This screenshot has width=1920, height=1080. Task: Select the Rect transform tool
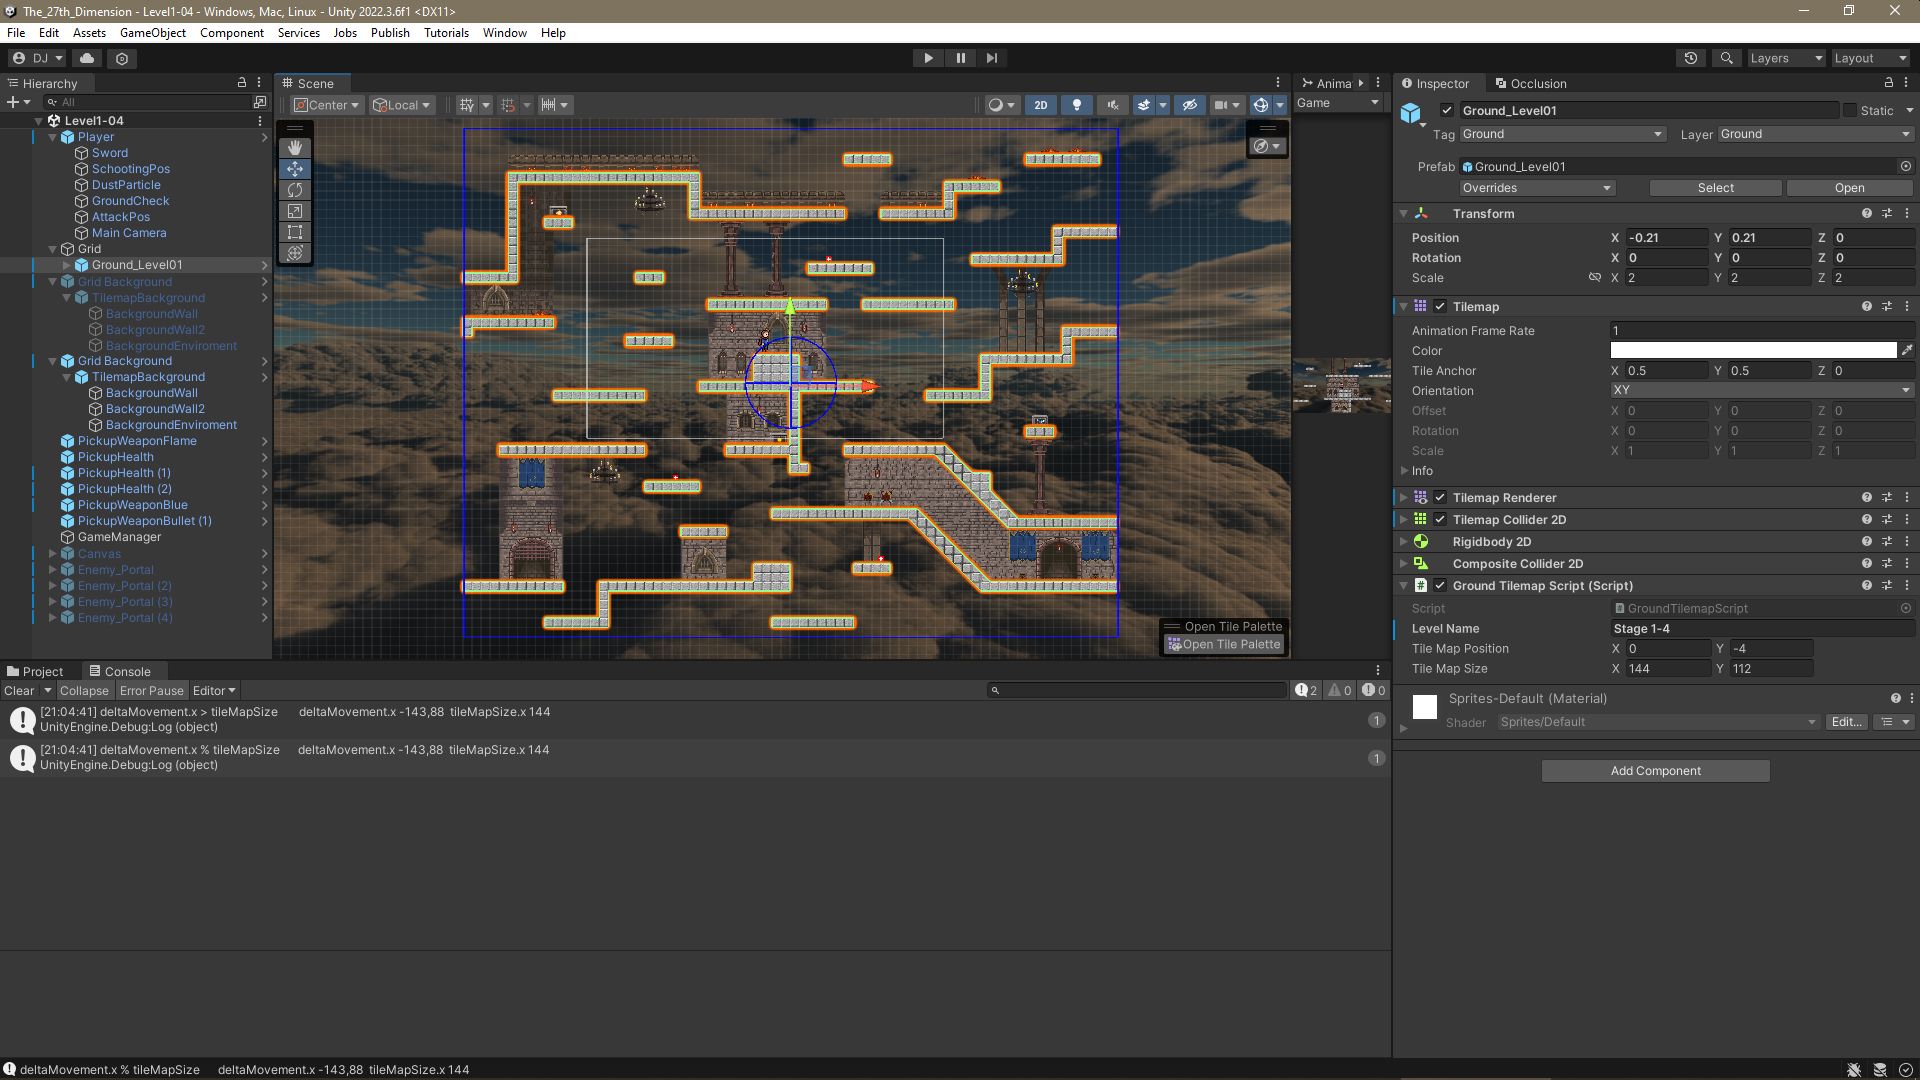[x=295, y=232]
